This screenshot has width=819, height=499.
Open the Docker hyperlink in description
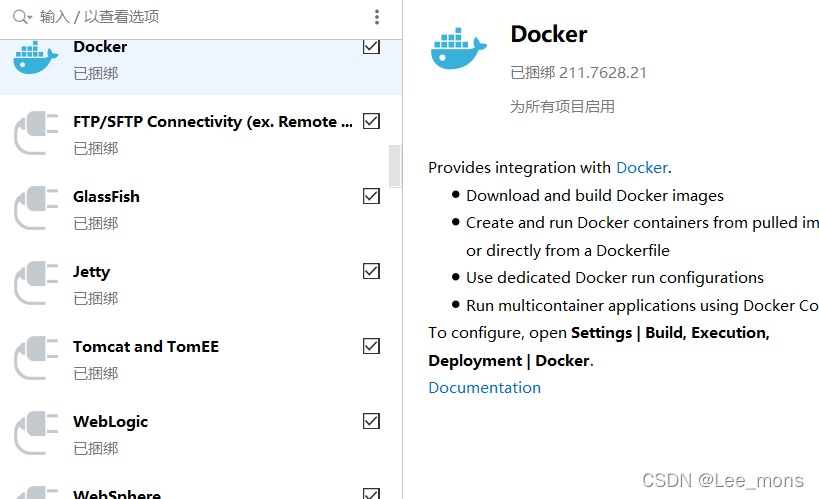(x=641, y=168)
